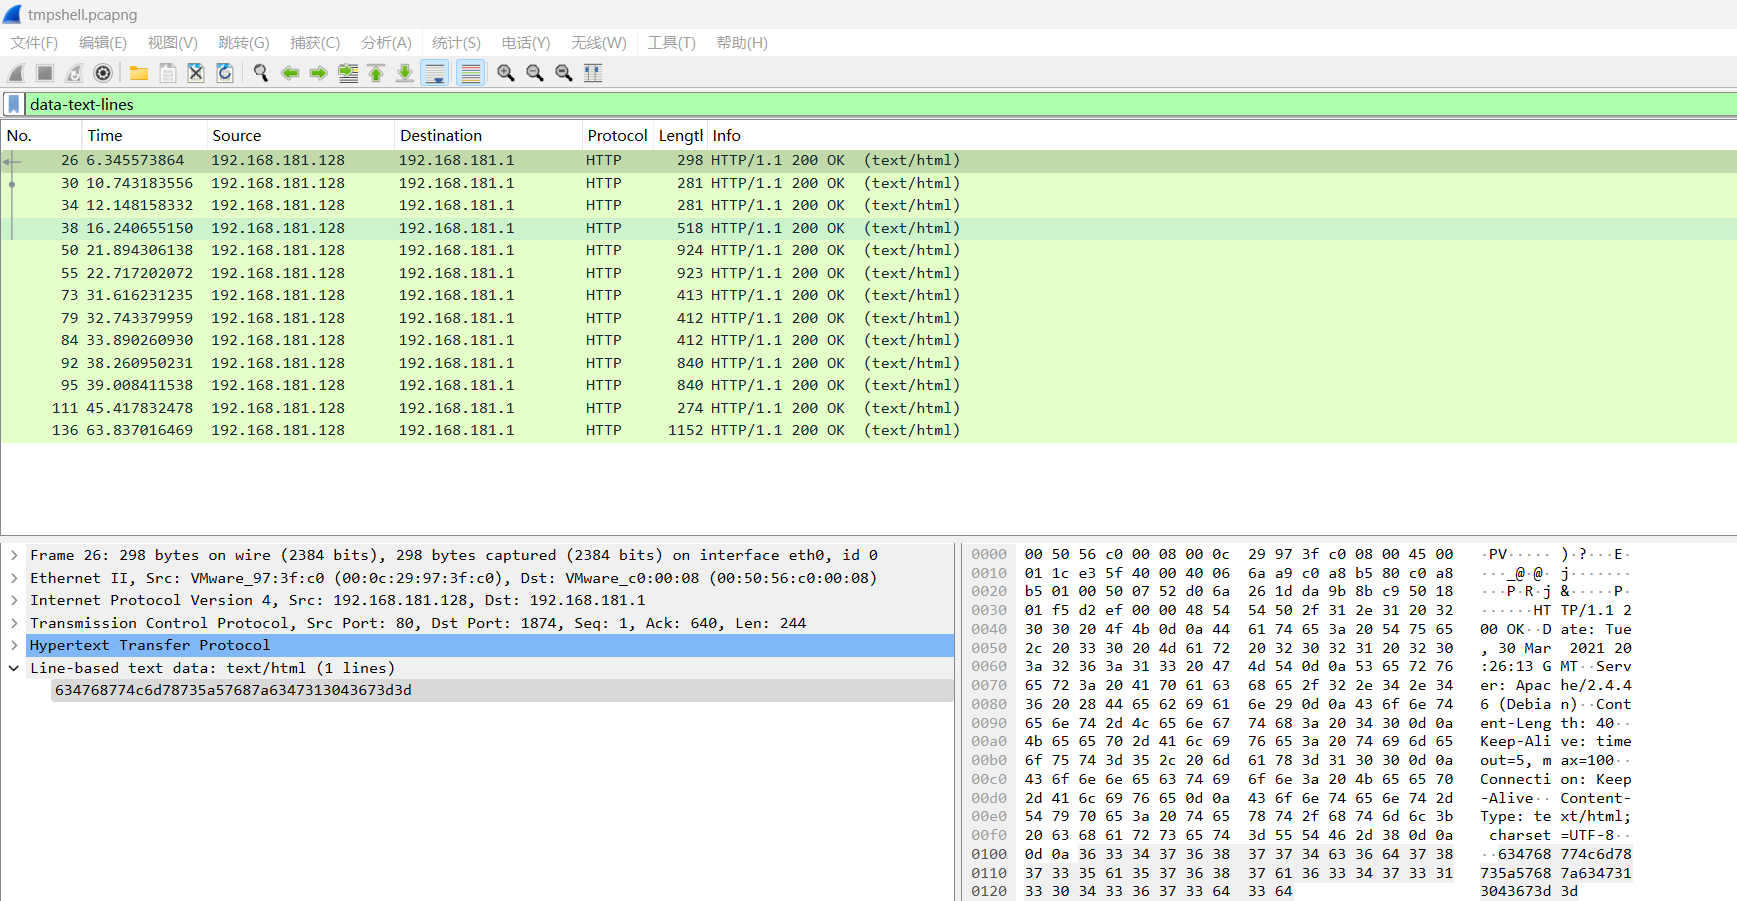Select packet number 38 row
This screenshot has width=1737, height=901.
(x=868, y=228)
